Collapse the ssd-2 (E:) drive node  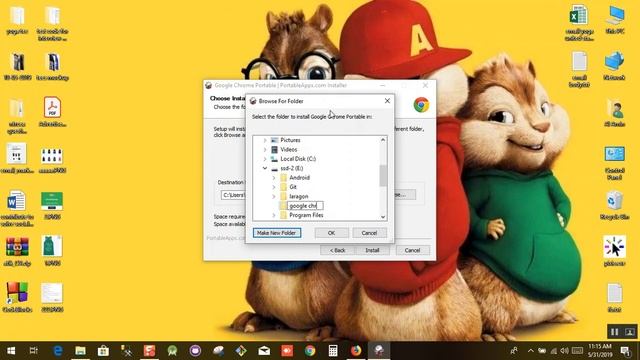[x=264, y=168]
